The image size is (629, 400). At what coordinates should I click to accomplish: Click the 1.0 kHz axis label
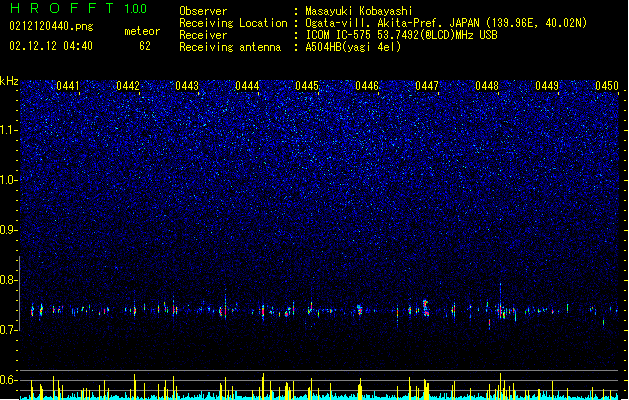pyautogui.click(x=8, y=180)
